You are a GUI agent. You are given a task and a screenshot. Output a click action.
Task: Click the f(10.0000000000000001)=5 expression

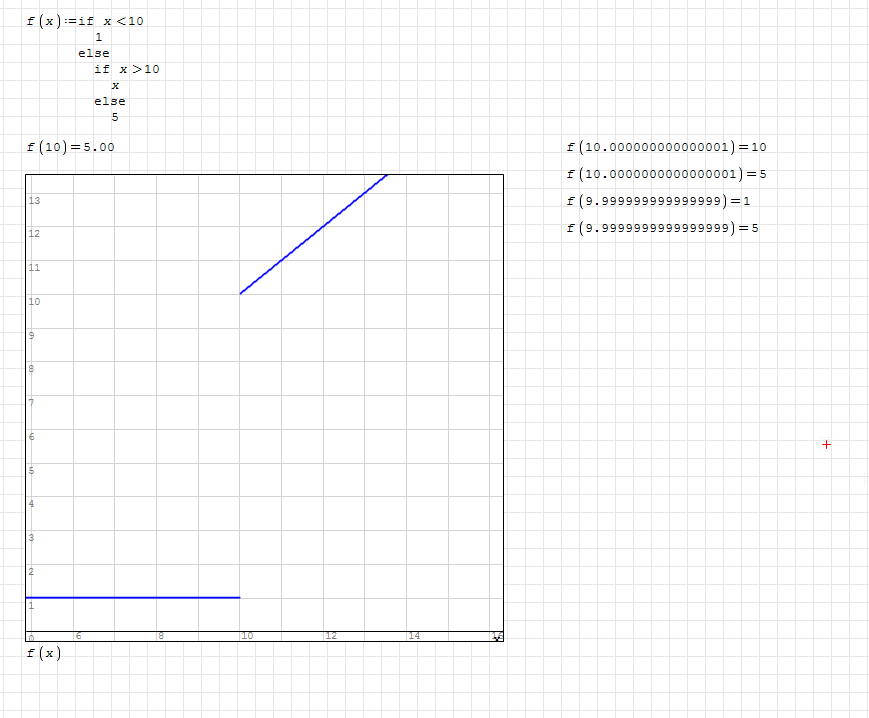(x=666, y=174)
